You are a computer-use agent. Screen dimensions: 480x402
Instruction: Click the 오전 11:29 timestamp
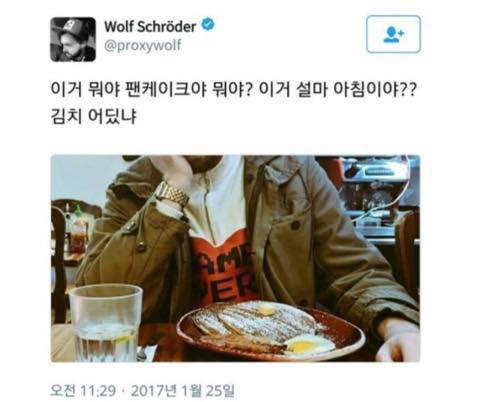click(x=83, y=391)
